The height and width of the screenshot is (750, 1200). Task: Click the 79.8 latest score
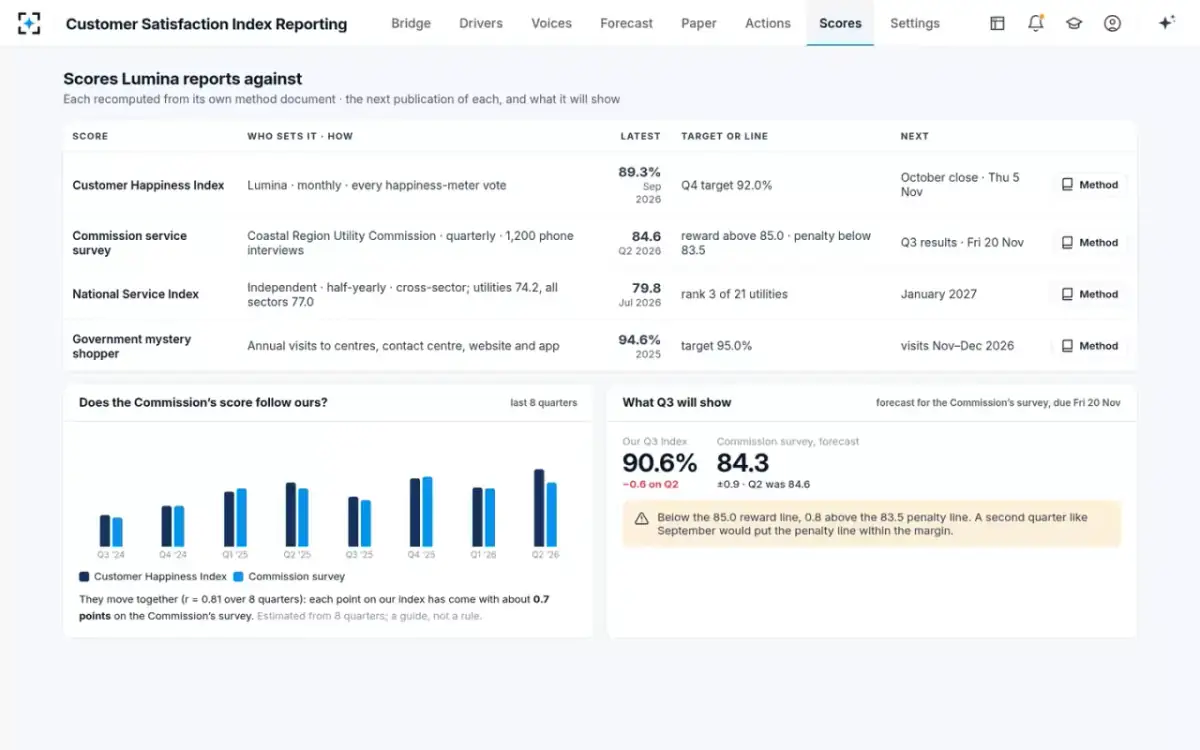[x=646, y=288]
